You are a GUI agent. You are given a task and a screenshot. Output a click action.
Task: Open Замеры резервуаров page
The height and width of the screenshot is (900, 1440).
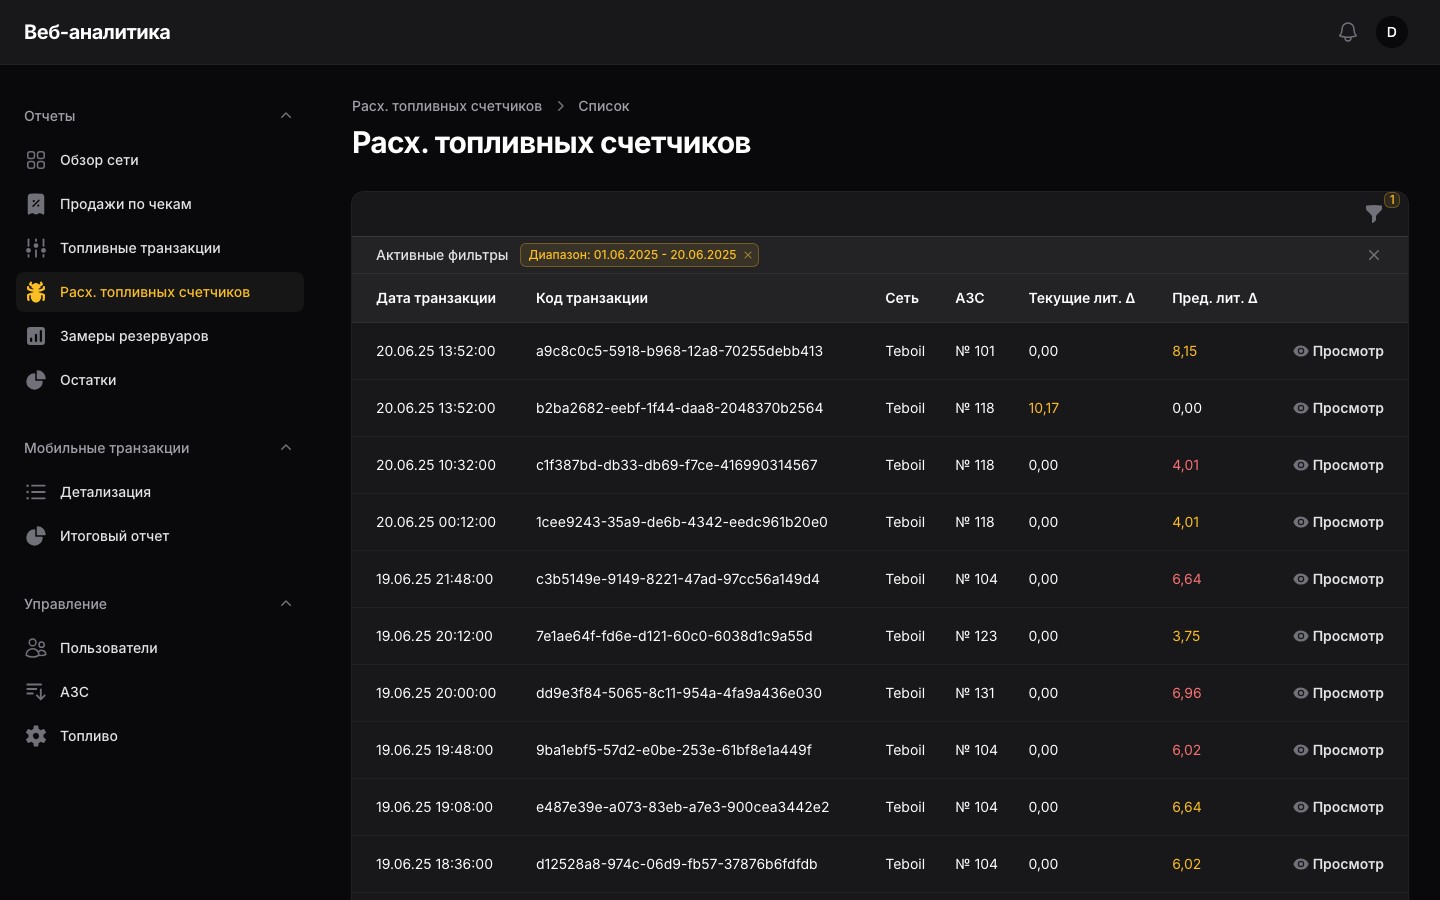pyautogui.click(x=160, y=336)
